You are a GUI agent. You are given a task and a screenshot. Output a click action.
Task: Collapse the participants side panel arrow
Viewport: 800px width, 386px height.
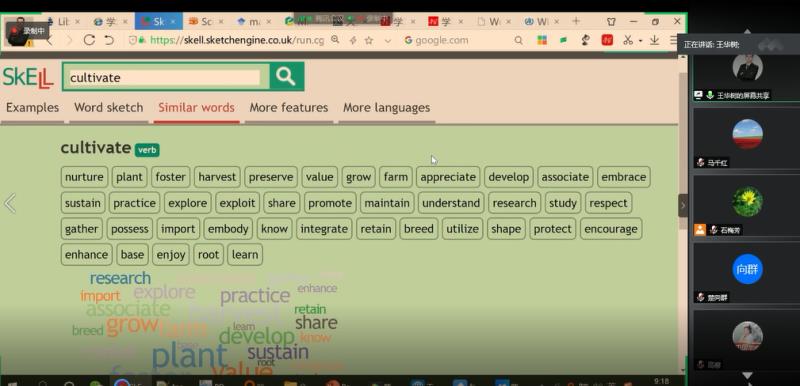[x=683, y=205]
